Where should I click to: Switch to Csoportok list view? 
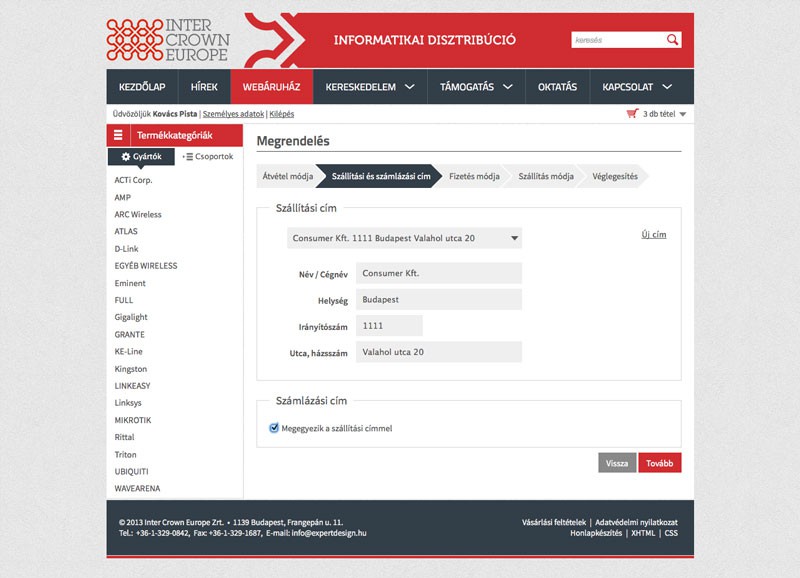pos(208,157)
